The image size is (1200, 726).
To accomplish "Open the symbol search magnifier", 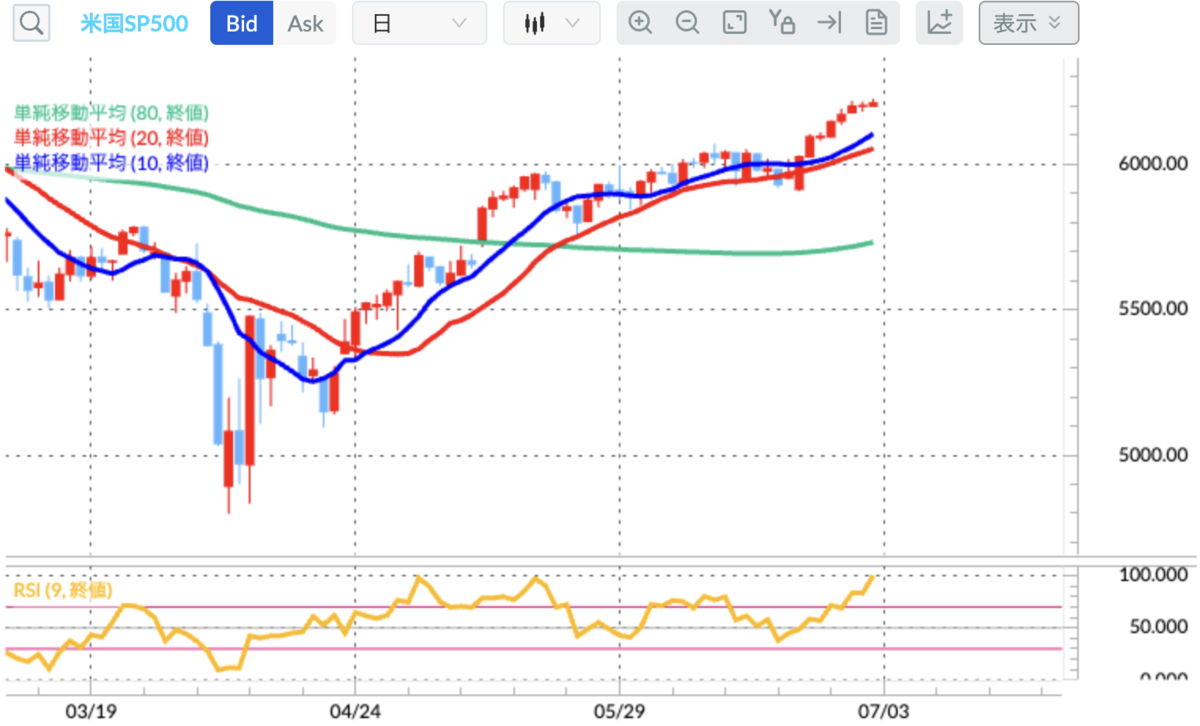I will [x=32, y=23].
